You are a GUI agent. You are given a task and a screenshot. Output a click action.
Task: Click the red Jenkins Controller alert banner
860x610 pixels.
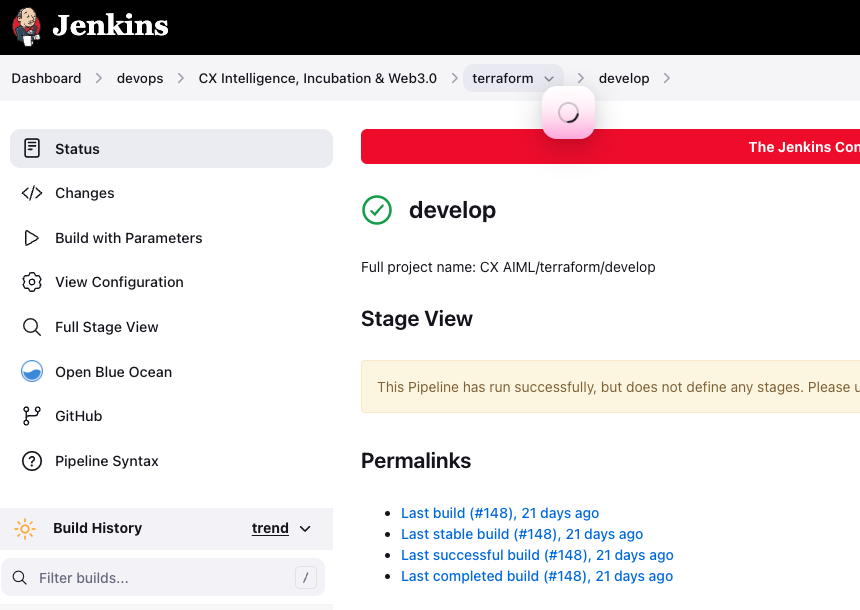(x=610, y=146)
